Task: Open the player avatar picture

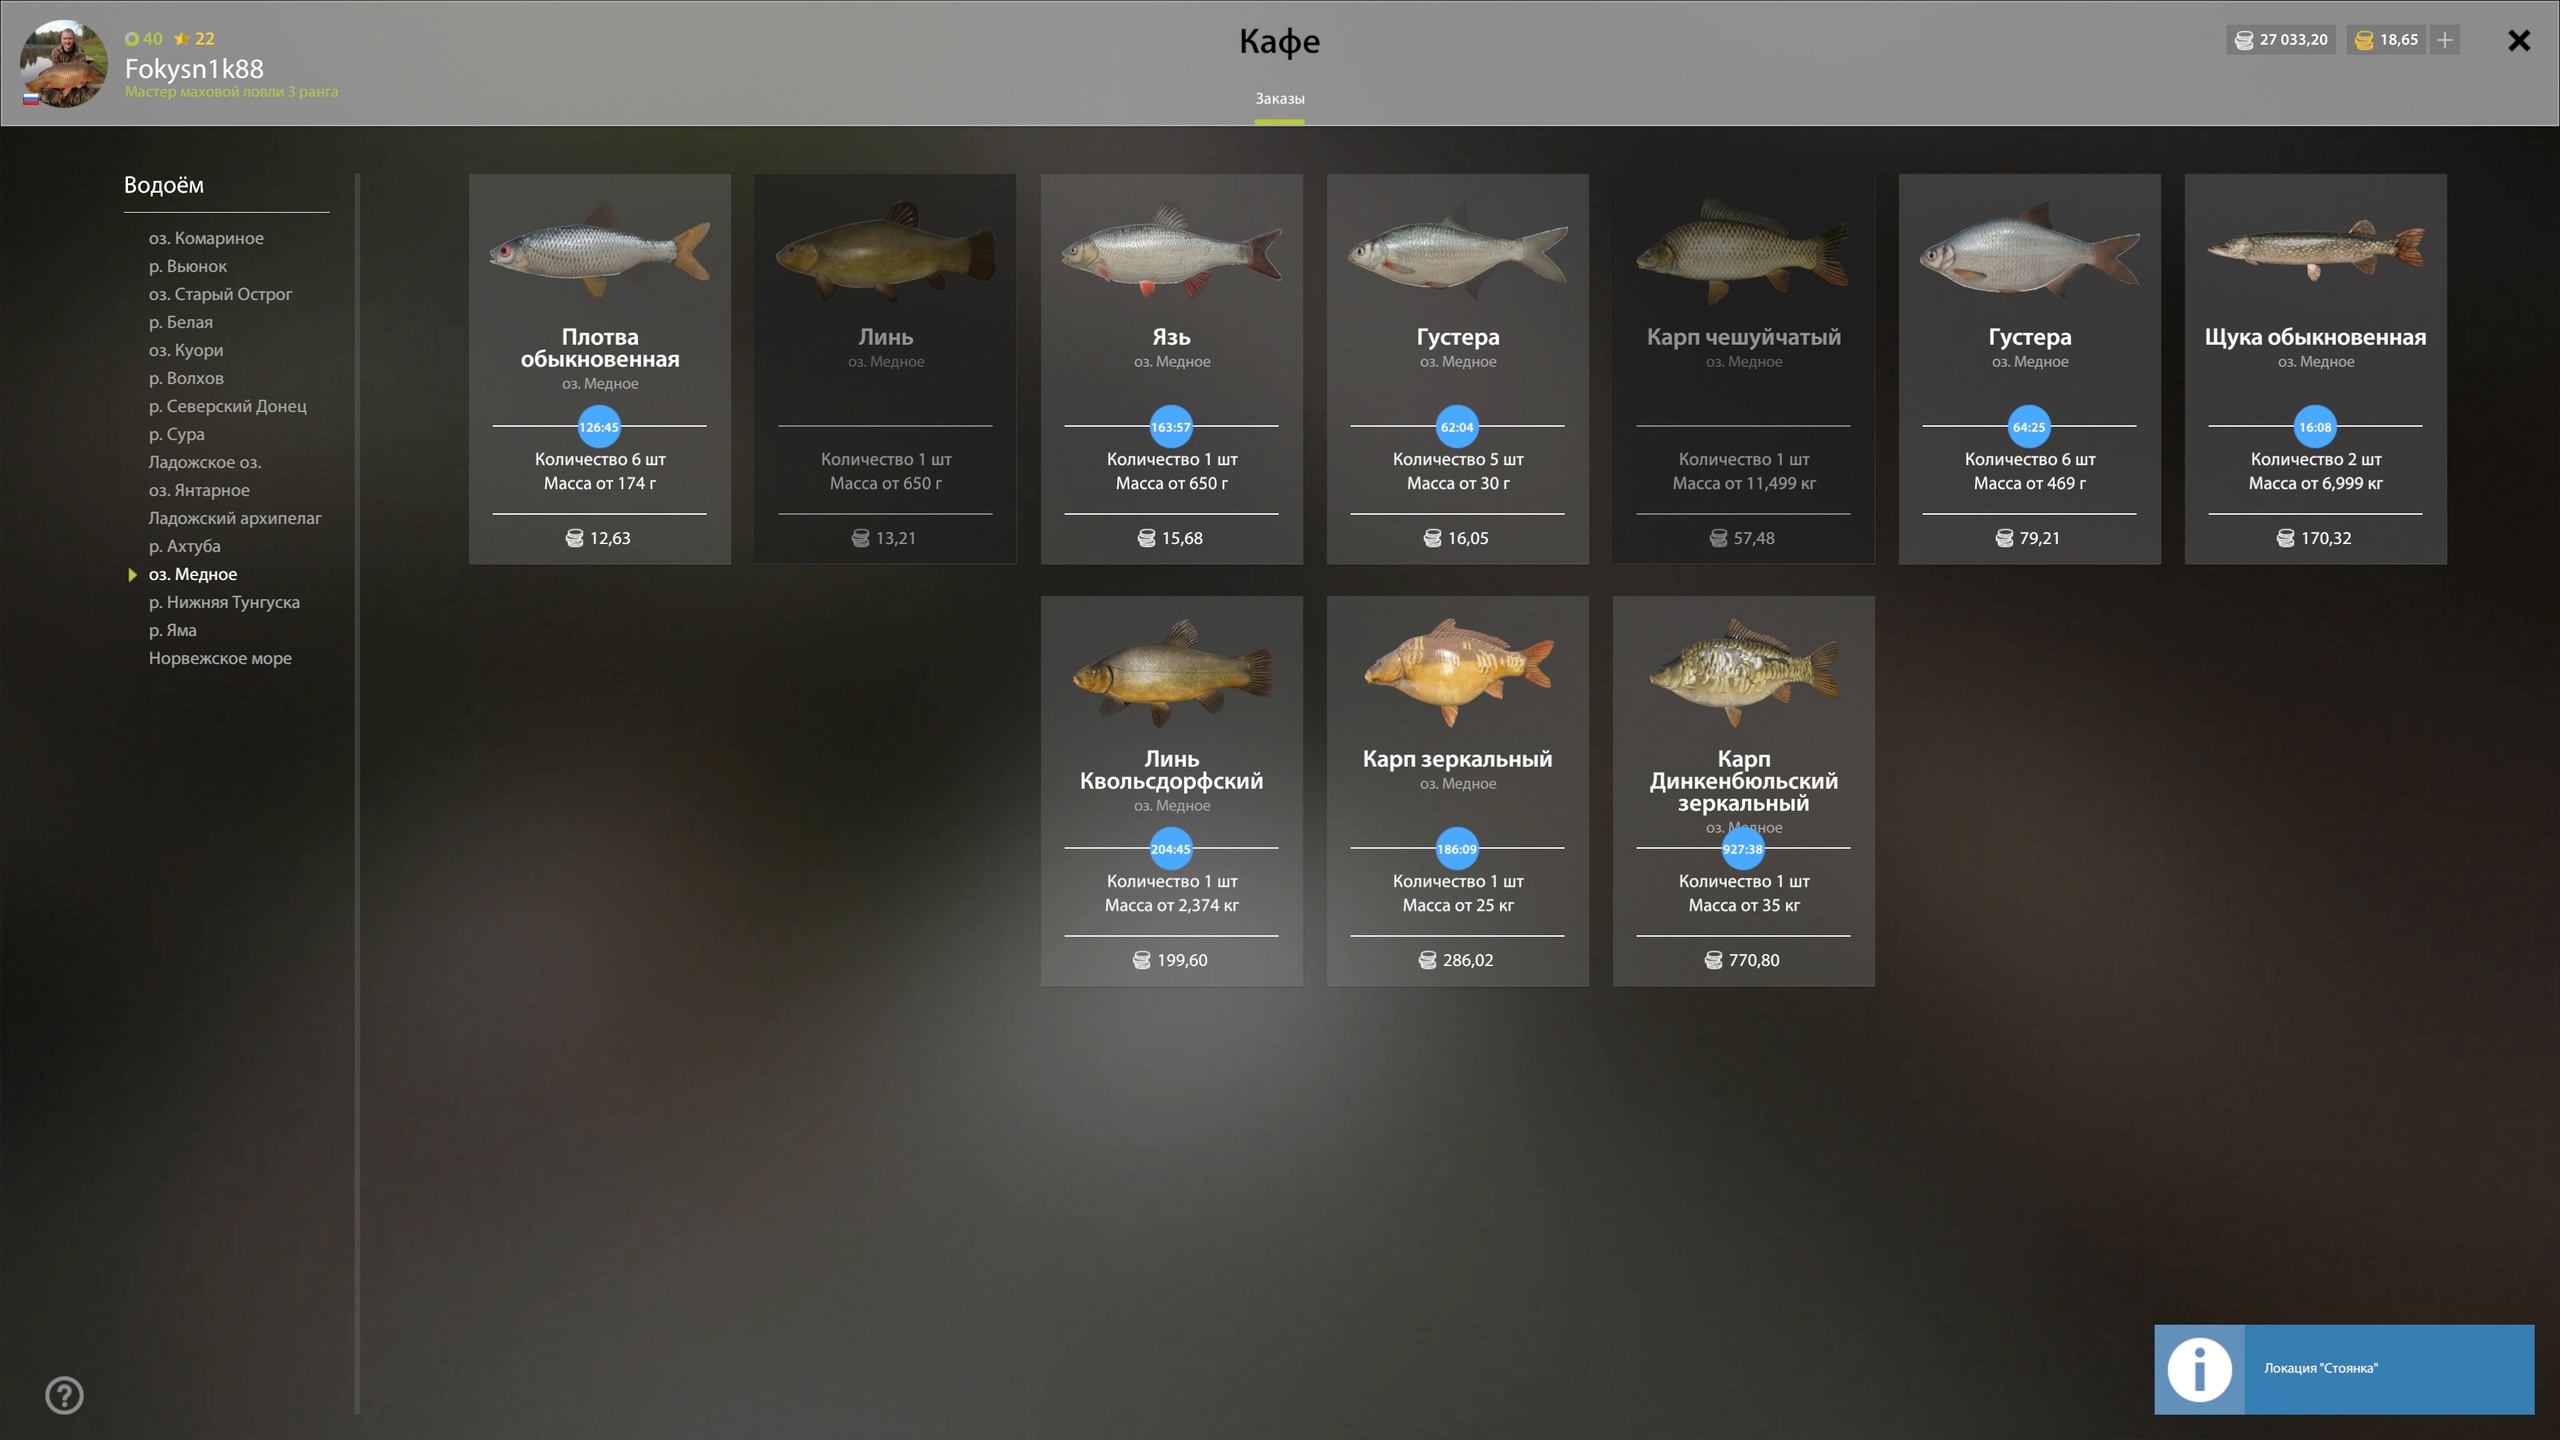Action: click(64, 64)
